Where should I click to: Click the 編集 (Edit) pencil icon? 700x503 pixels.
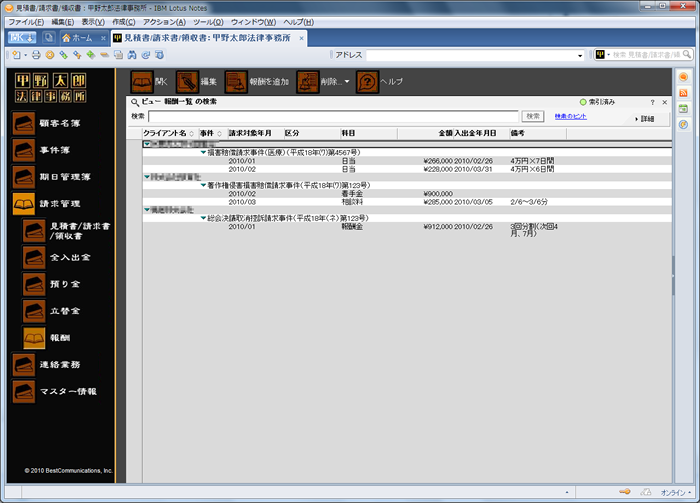click(x=187, y=82)
